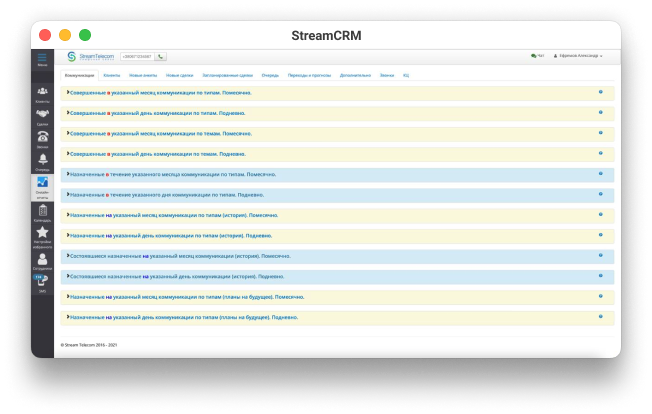Expand 'Назначенные на указанный месяц (история)' chevron
Viewport: 652px width, 414px height.
coord(68,215)
